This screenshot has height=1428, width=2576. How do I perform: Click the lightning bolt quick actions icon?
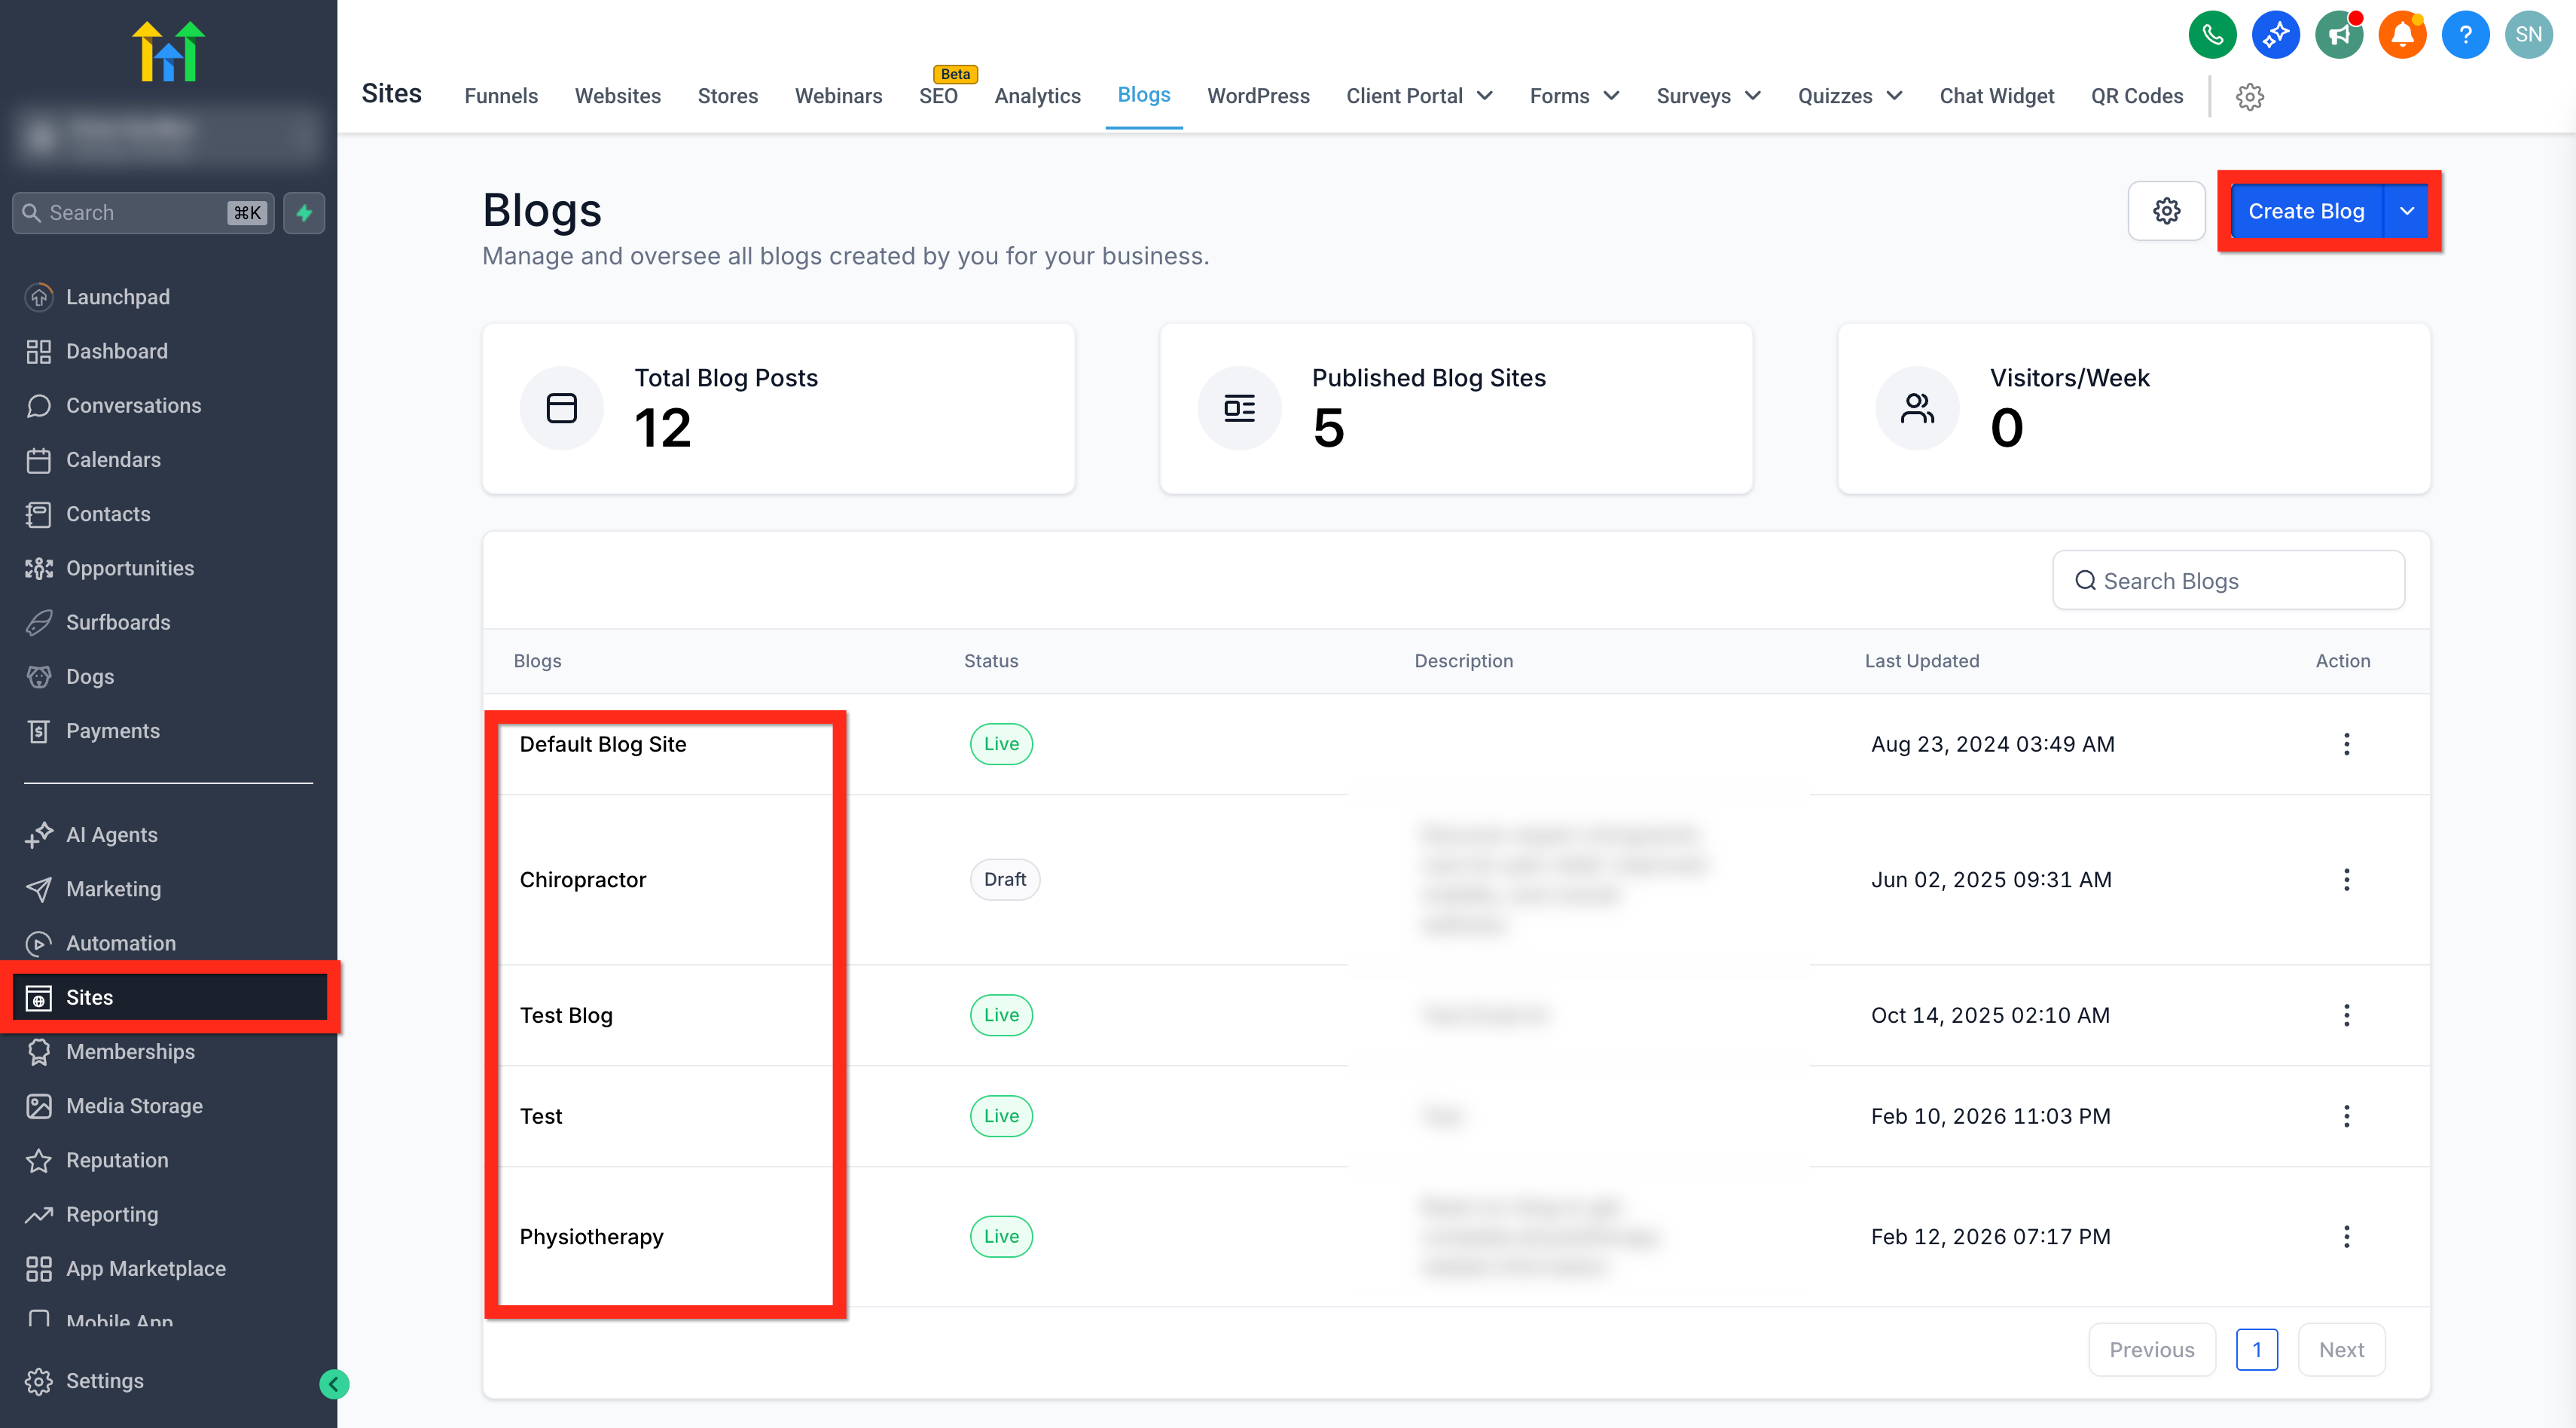304,213
